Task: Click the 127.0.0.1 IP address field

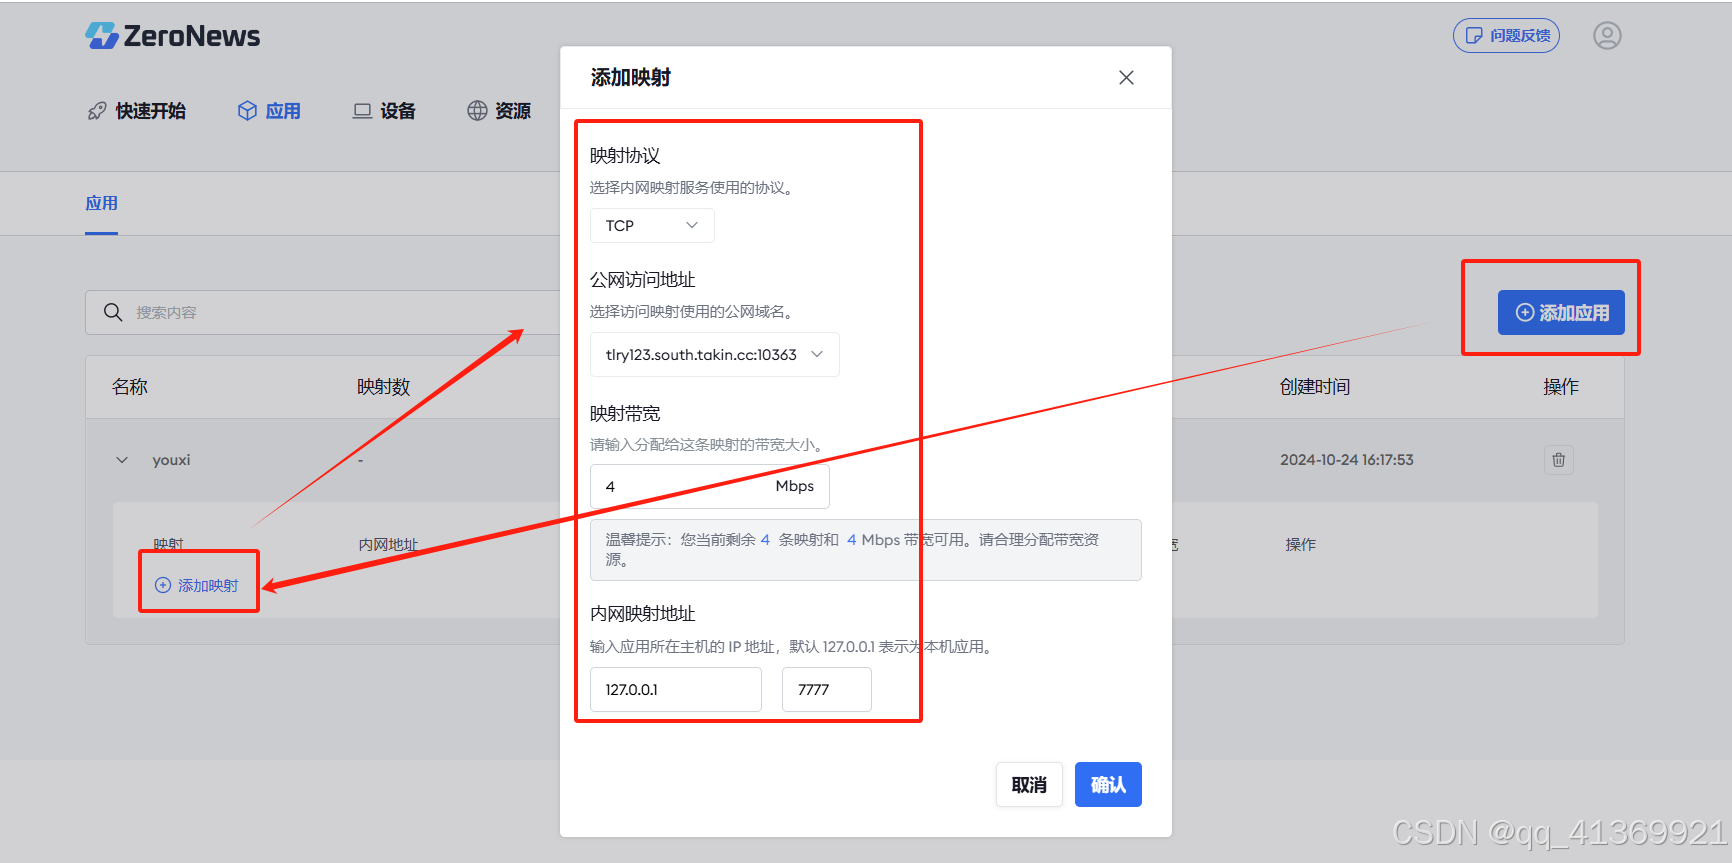Action: coord(675,690)
